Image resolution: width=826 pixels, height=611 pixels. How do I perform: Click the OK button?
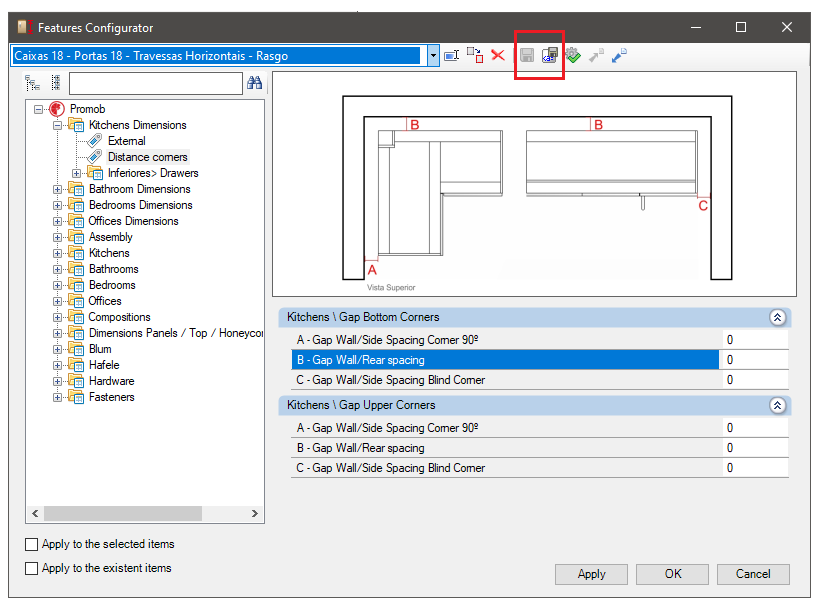click(672, 574)
